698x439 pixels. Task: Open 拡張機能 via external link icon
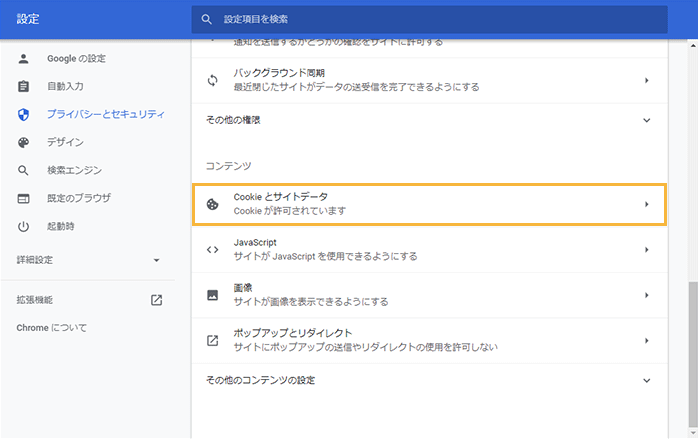(156, 300)
